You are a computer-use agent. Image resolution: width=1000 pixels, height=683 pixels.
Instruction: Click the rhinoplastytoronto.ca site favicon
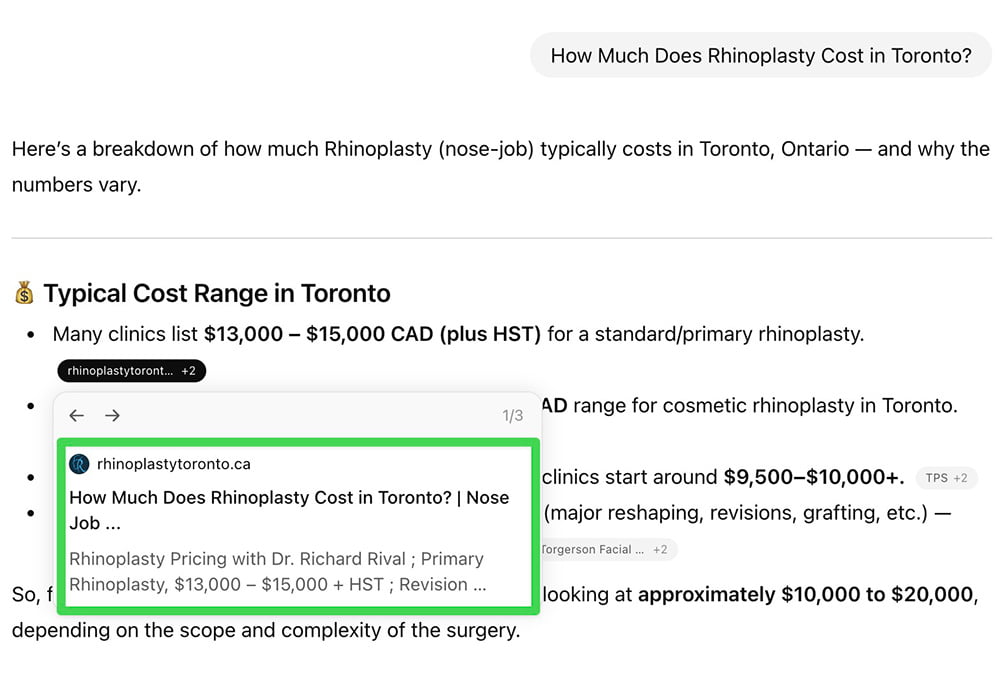[x=79, y=464]
